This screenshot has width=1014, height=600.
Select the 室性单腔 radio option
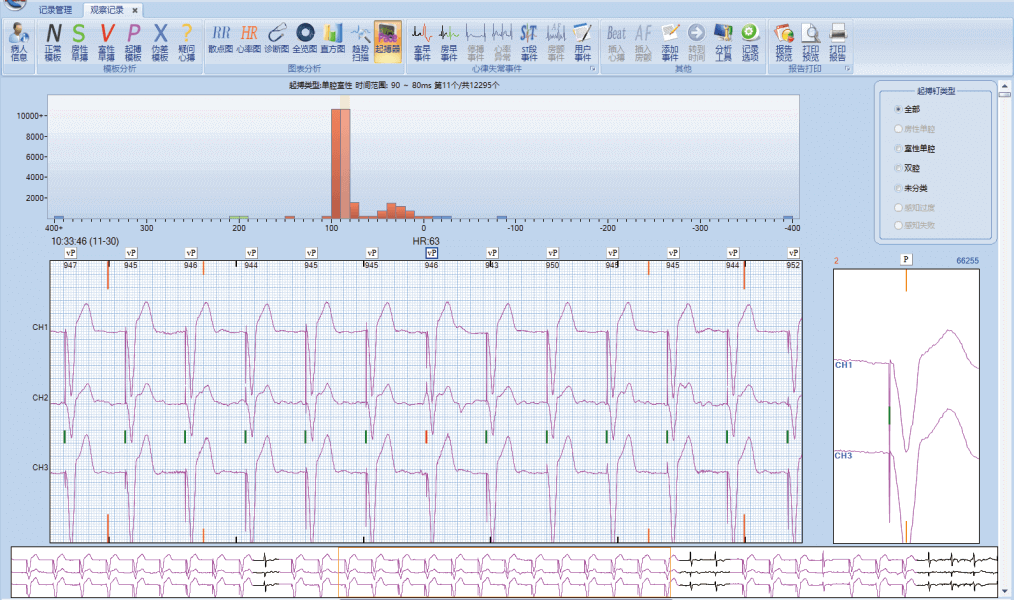click(898, 148)
